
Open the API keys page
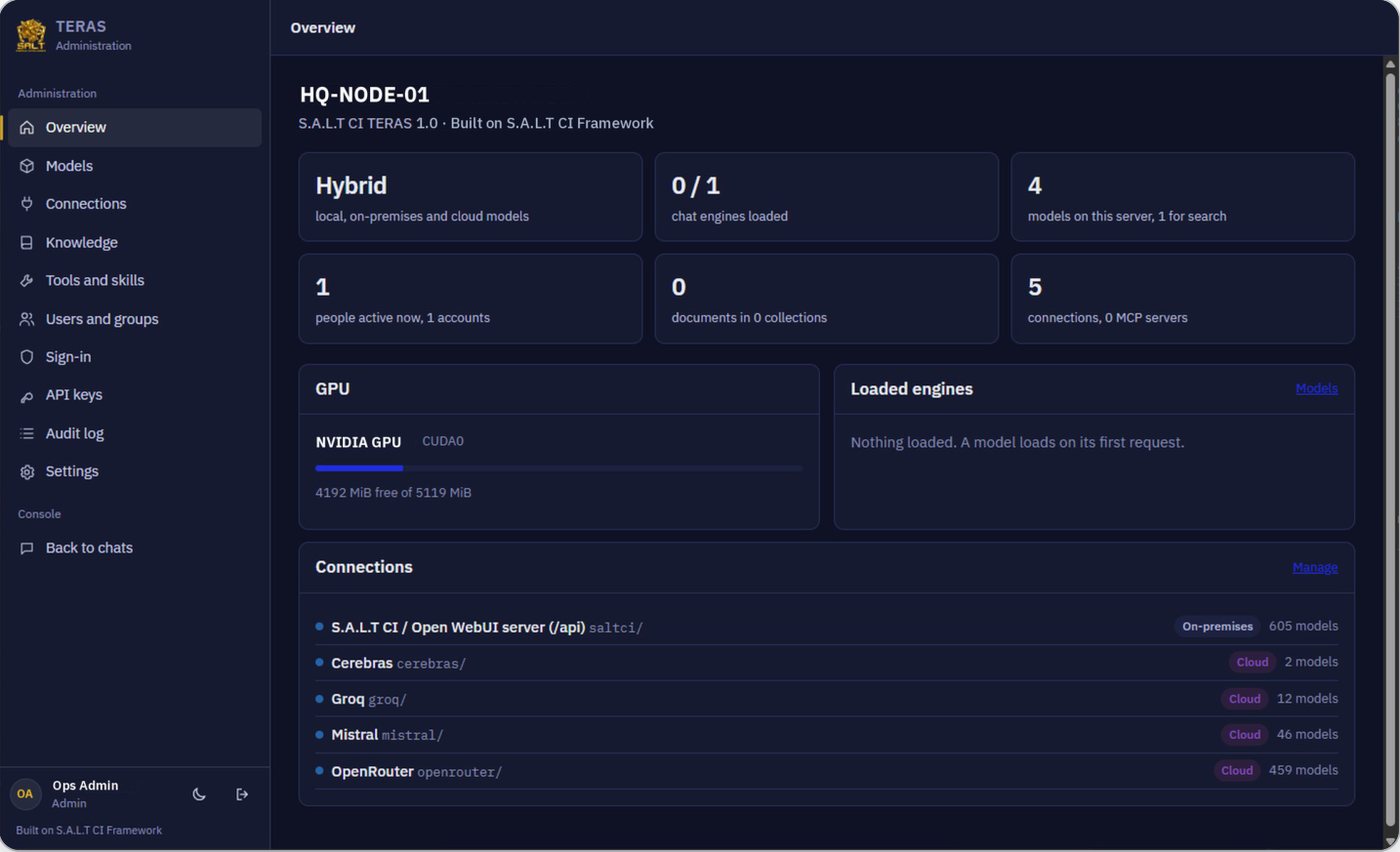[x=135, y=395]
